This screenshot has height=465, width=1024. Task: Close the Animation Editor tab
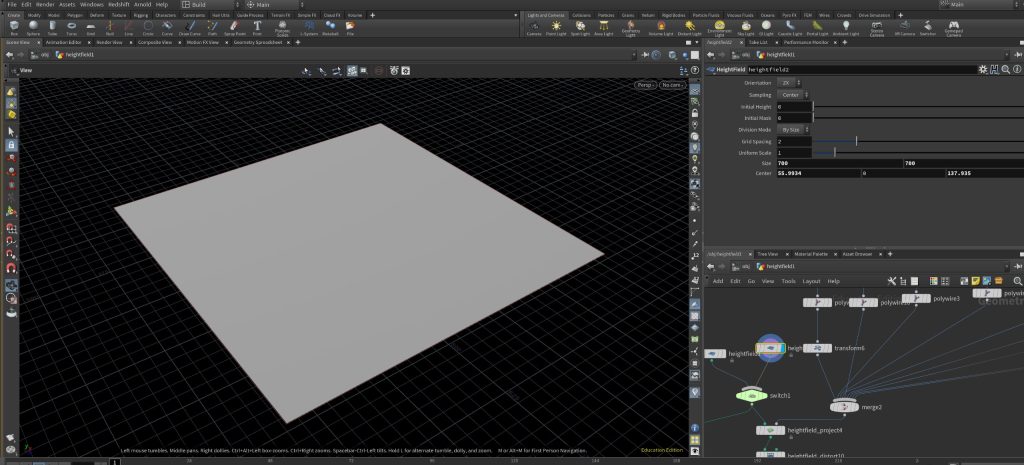coord(88,42)
